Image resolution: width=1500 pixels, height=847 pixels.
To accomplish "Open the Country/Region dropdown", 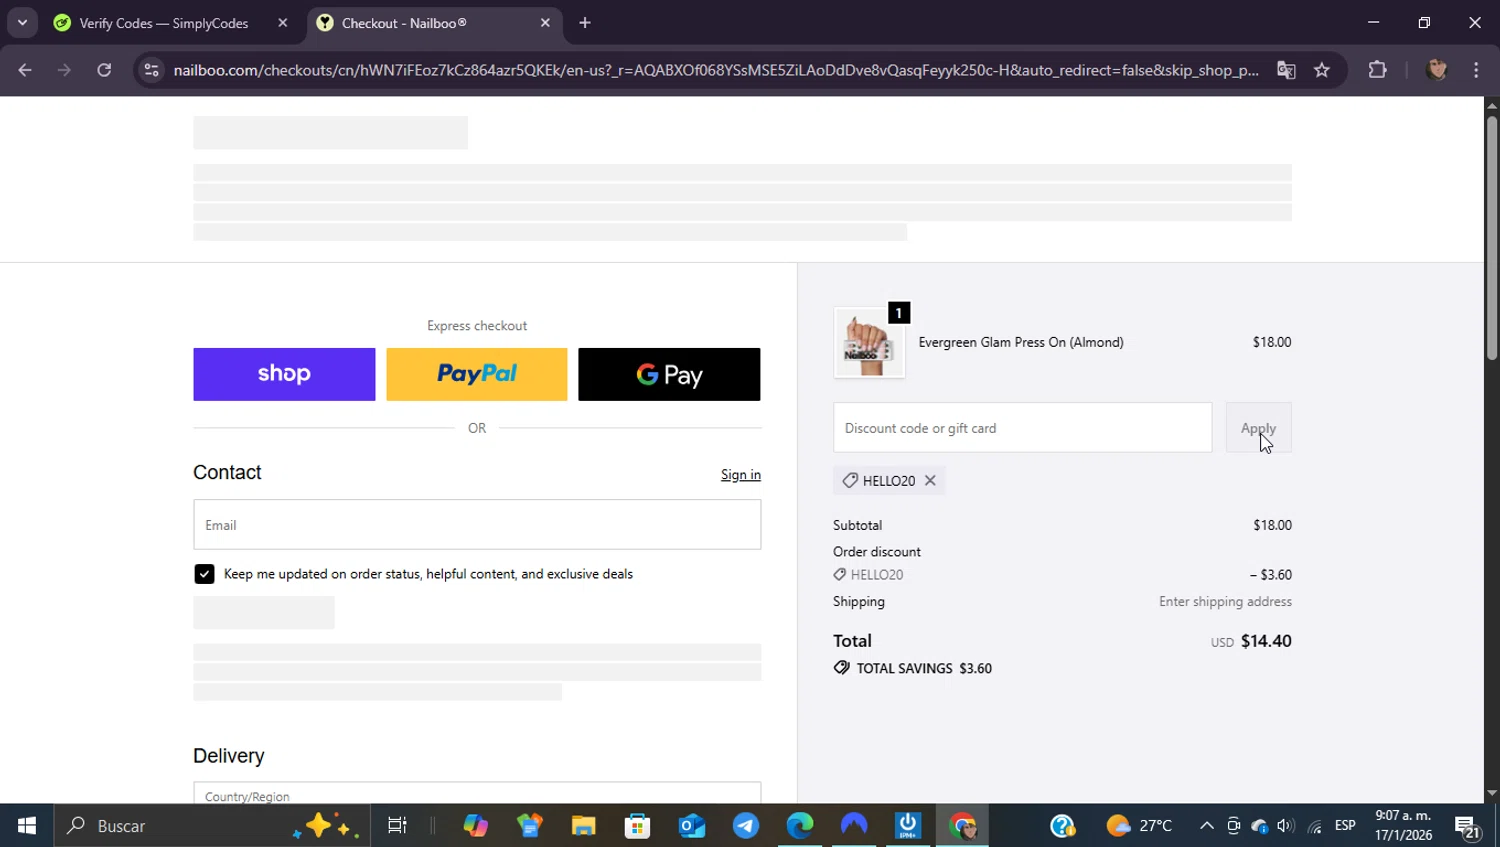I will point(477,794).
